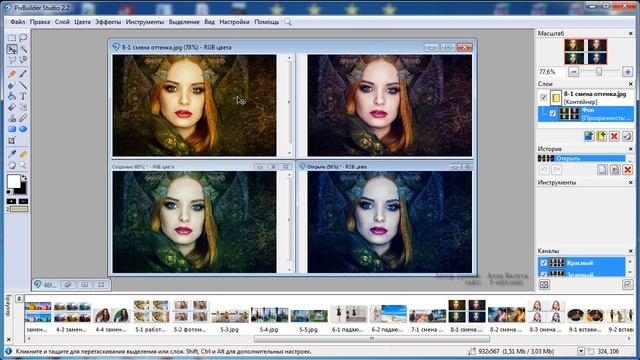Open the Правка menu
640x360 pixels.
click(x=40, y=22)
